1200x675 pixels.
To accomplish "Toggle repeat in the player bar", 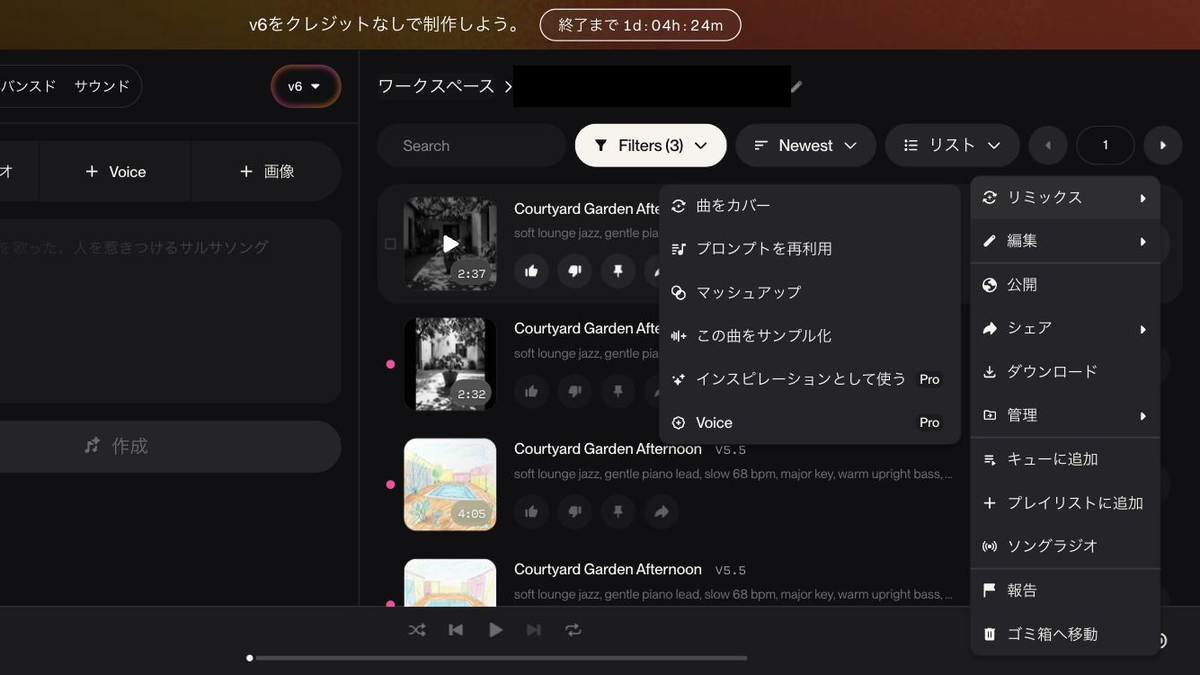I will 573,630.
